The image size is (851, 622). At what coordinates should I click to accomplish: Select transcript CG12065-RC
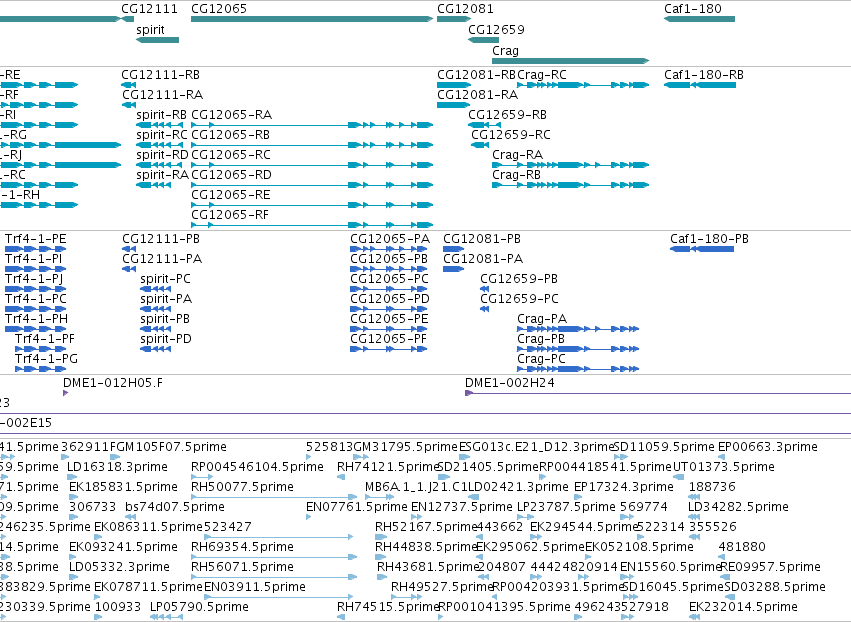point(312,165)
